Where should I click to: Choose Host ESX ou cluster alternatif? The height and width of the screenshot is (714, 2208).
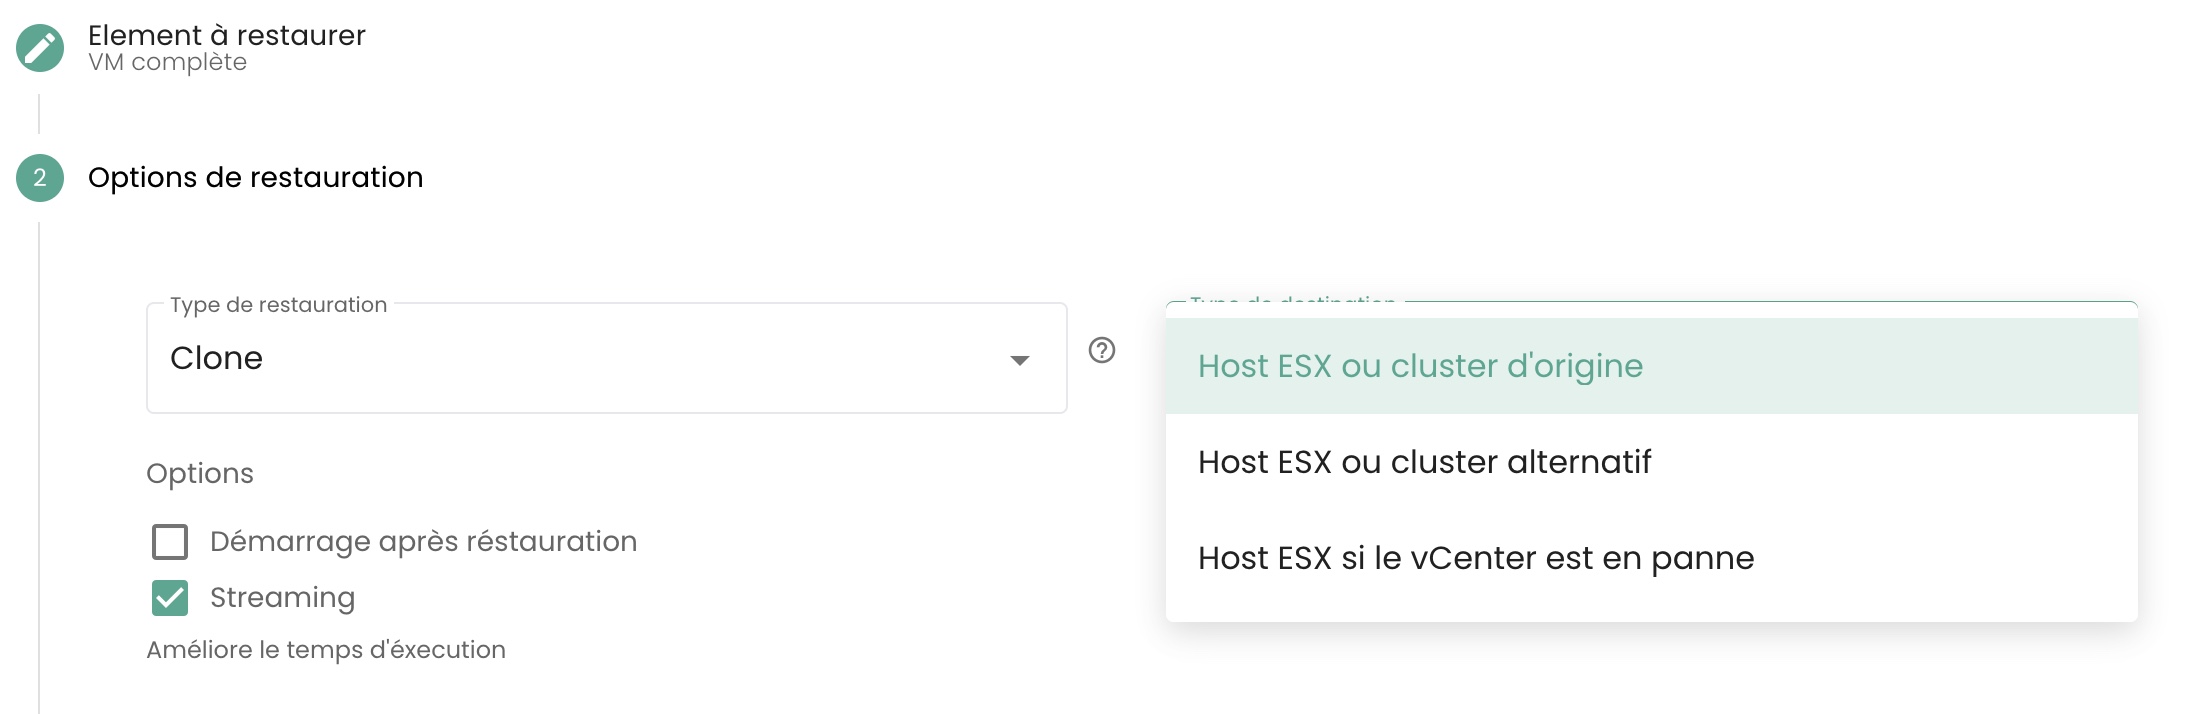click(1424, 462)
